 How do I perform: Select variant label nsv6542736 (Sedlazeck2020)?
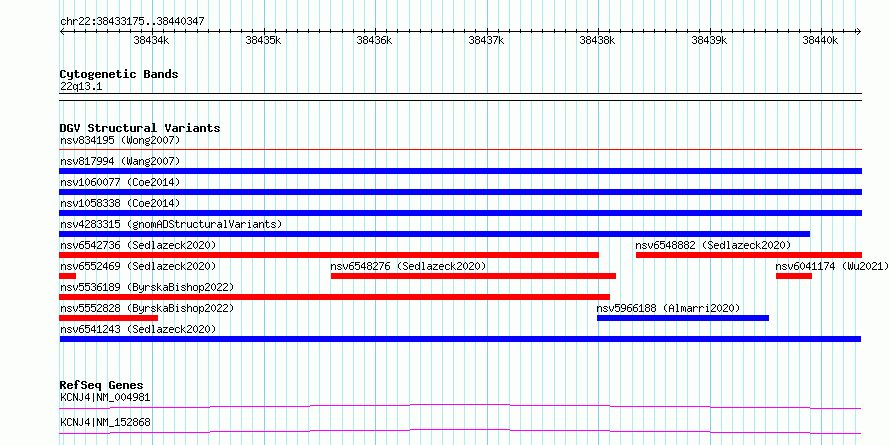click(138, 245)
